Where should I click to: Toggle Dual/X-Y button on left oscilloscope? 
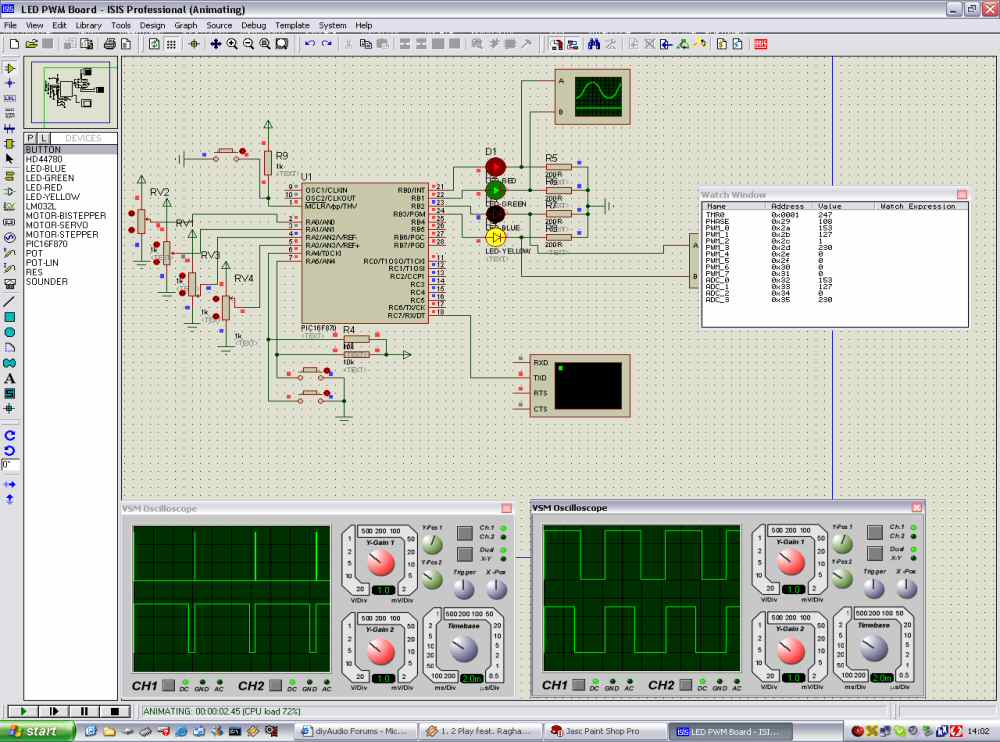point(465,554)
